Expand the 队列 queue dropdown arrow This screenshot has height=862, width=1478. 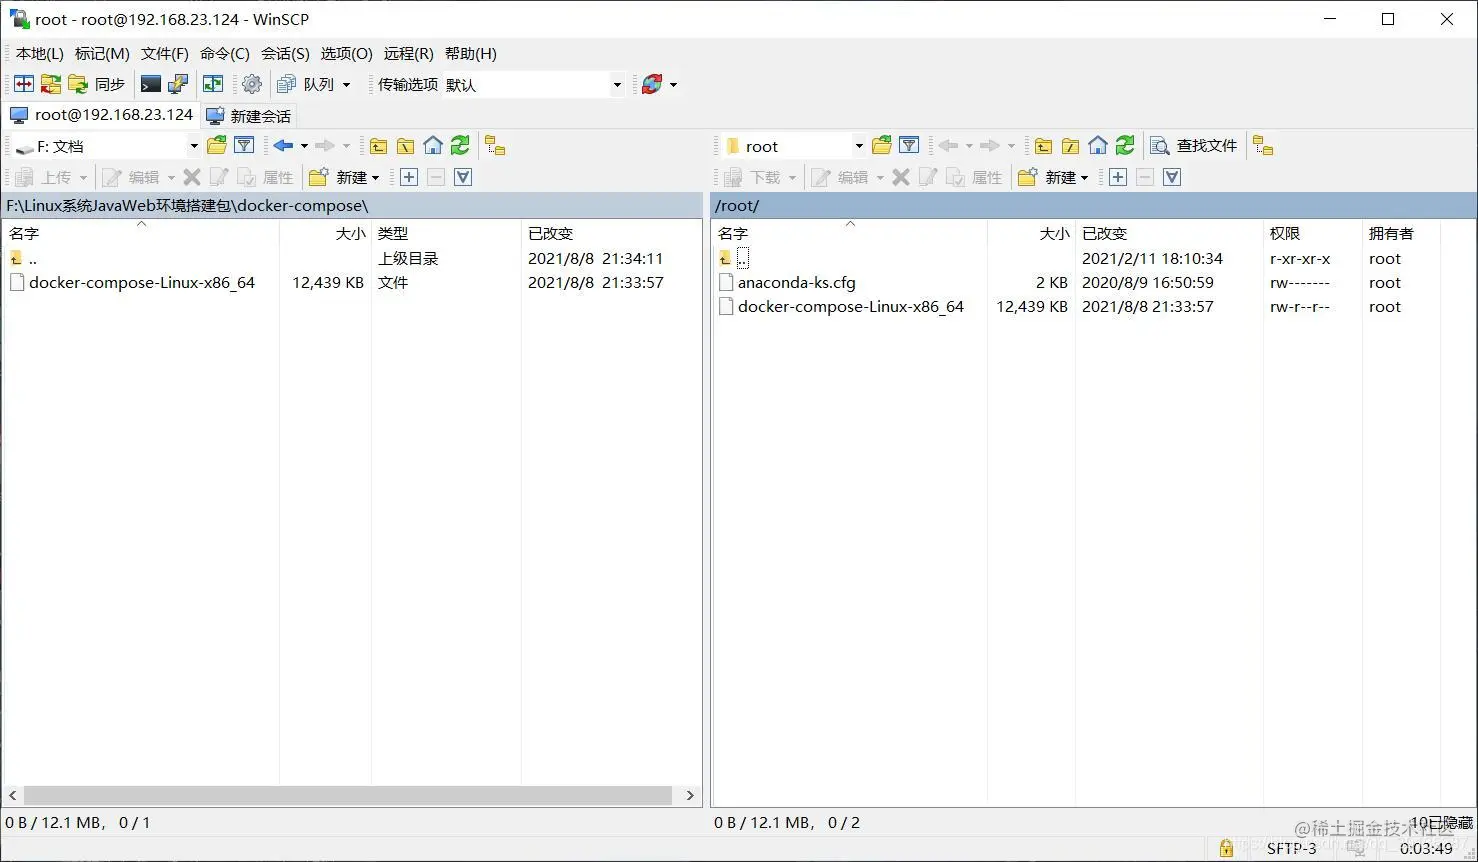347,85
